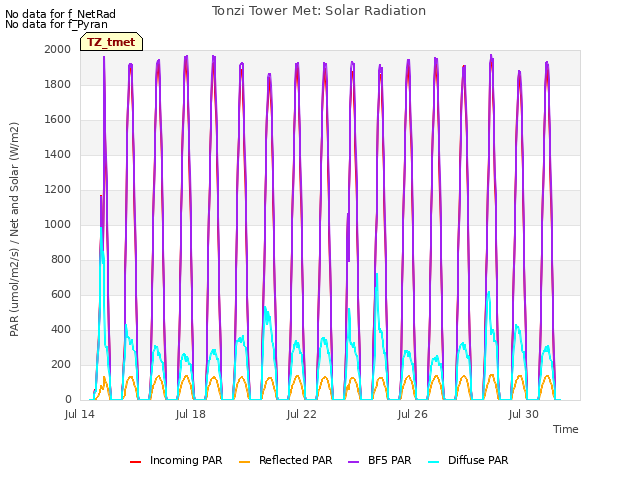Click the BF5 PAR legend entry
Viewport: 640px width, 480px height.
click(x=380, y=460)
